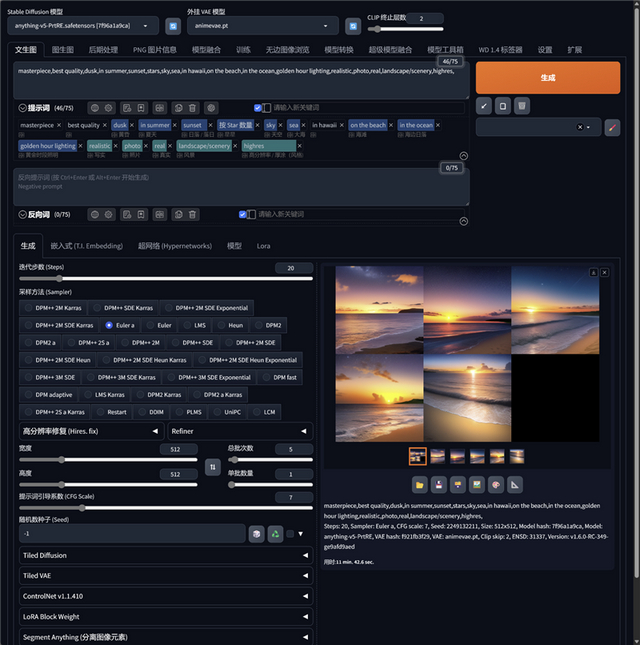Screen dimensions: 640x645
Task: Swap width and height values
Action: 212,466
